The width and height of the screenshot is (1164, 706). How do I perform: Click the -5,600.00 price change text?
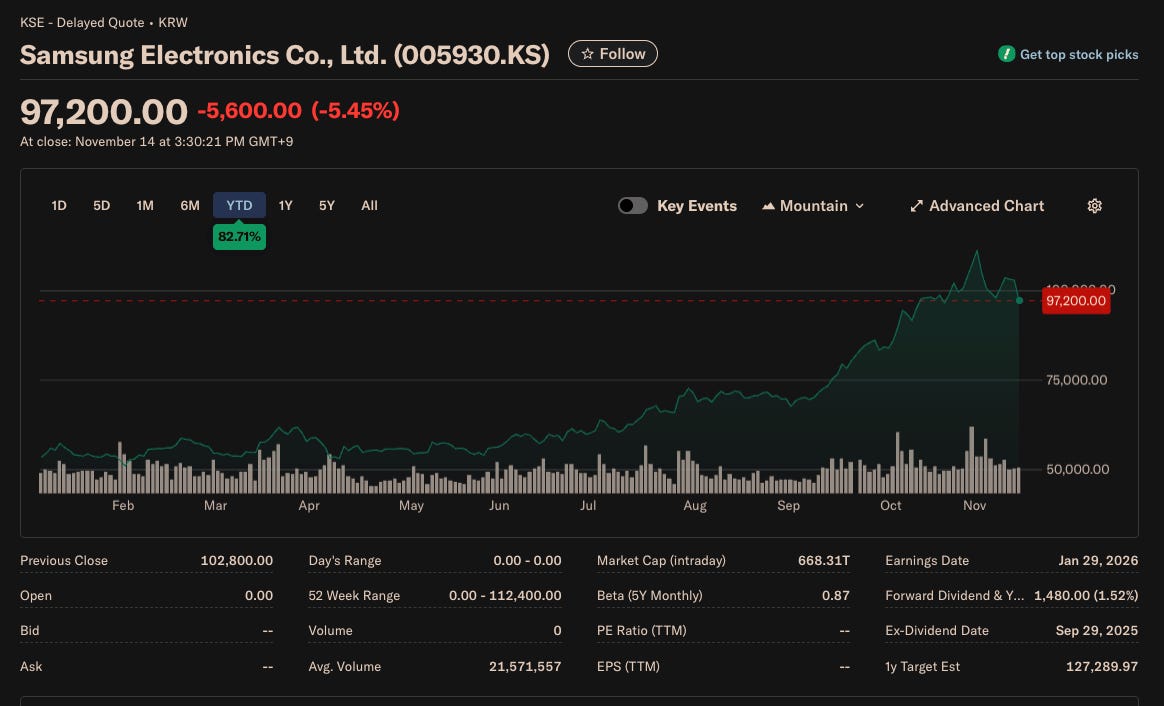pyautogui.click(x=249, y=111)
